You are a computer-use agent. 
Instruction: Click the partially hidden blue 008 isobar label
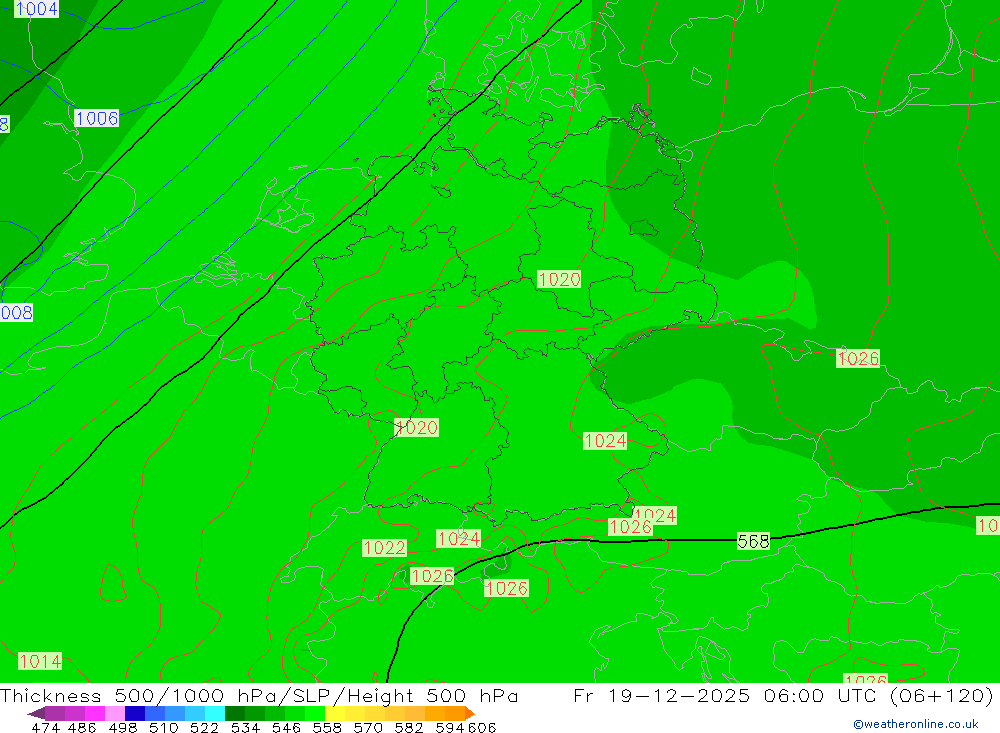coord(17,313)
